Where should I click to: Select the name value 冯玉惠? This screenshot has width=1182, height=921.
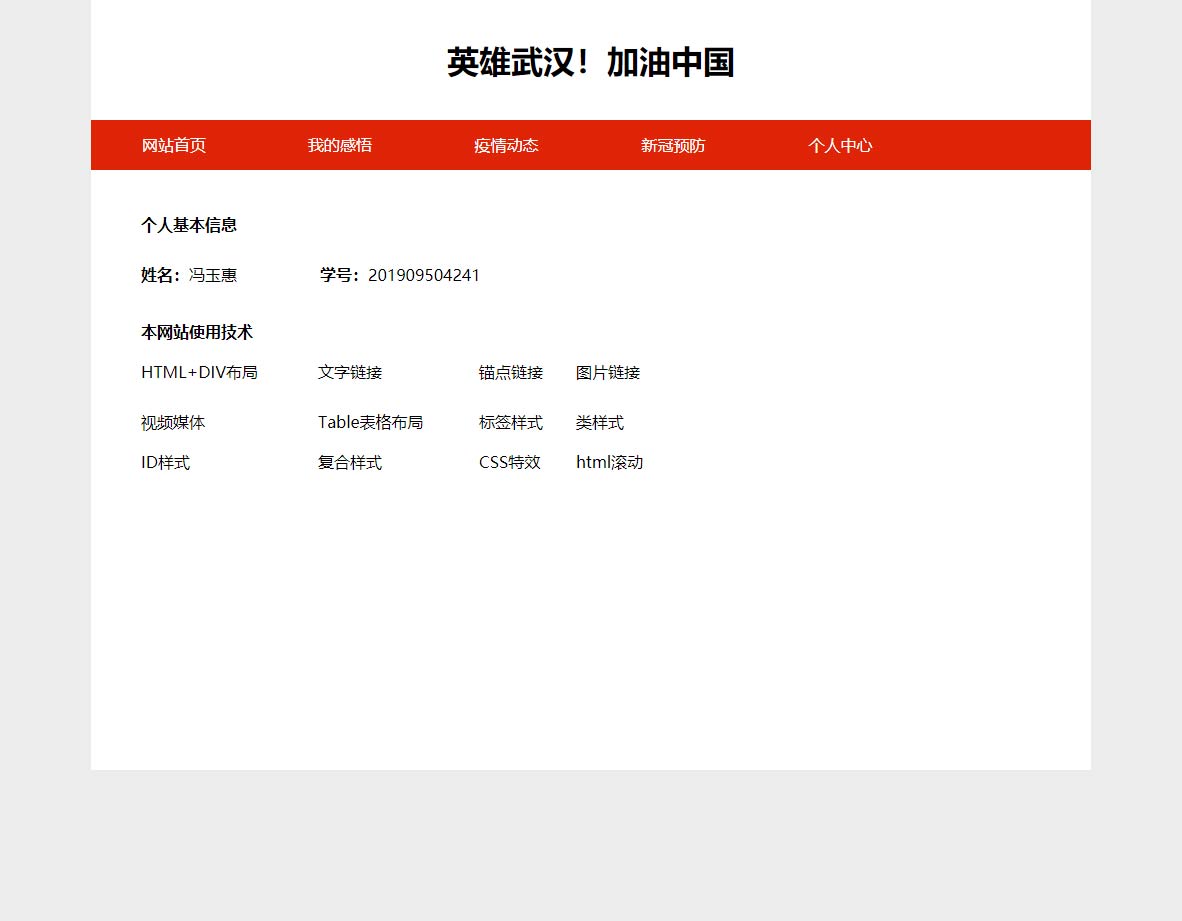click(213, 275)
